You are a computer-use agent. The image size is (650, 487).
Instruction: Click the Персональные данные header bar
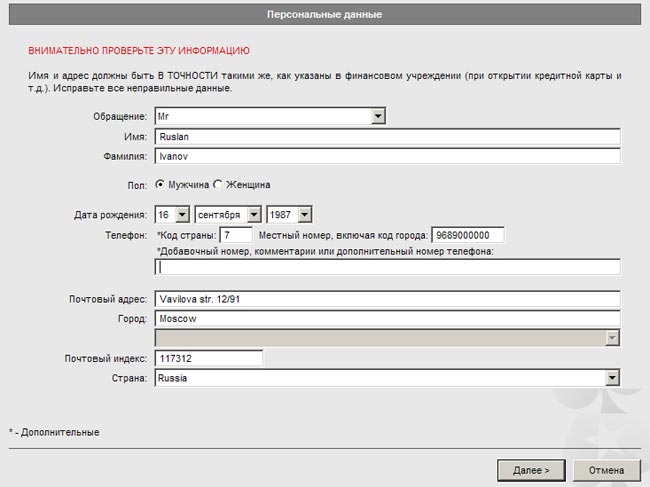click(324, 14)
